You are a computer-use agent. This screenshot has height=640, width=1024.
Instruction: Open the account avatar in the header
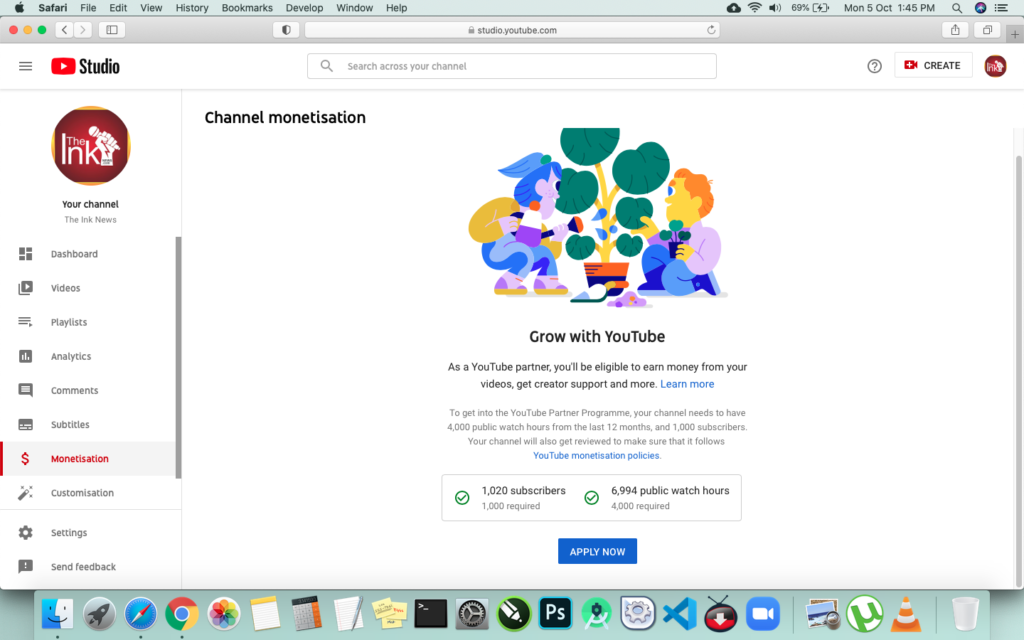(x=995, y=66)
